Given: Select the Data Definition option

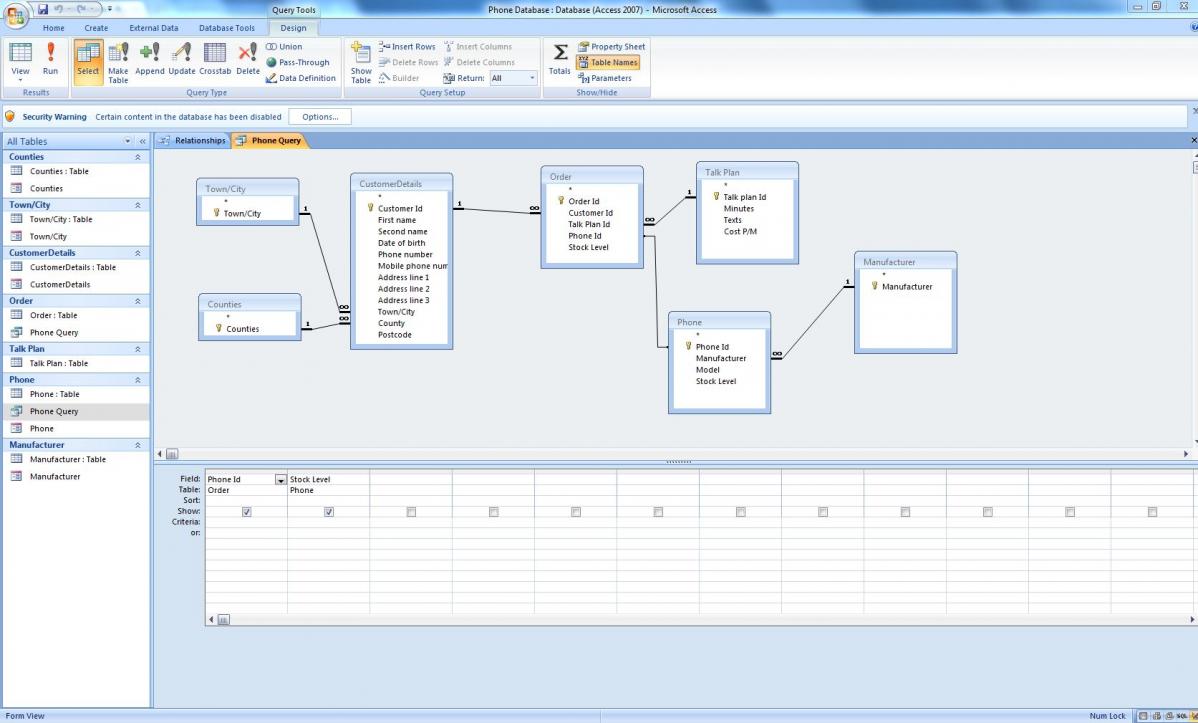Looking at the screenshot, I should click(x=301, y=78).
